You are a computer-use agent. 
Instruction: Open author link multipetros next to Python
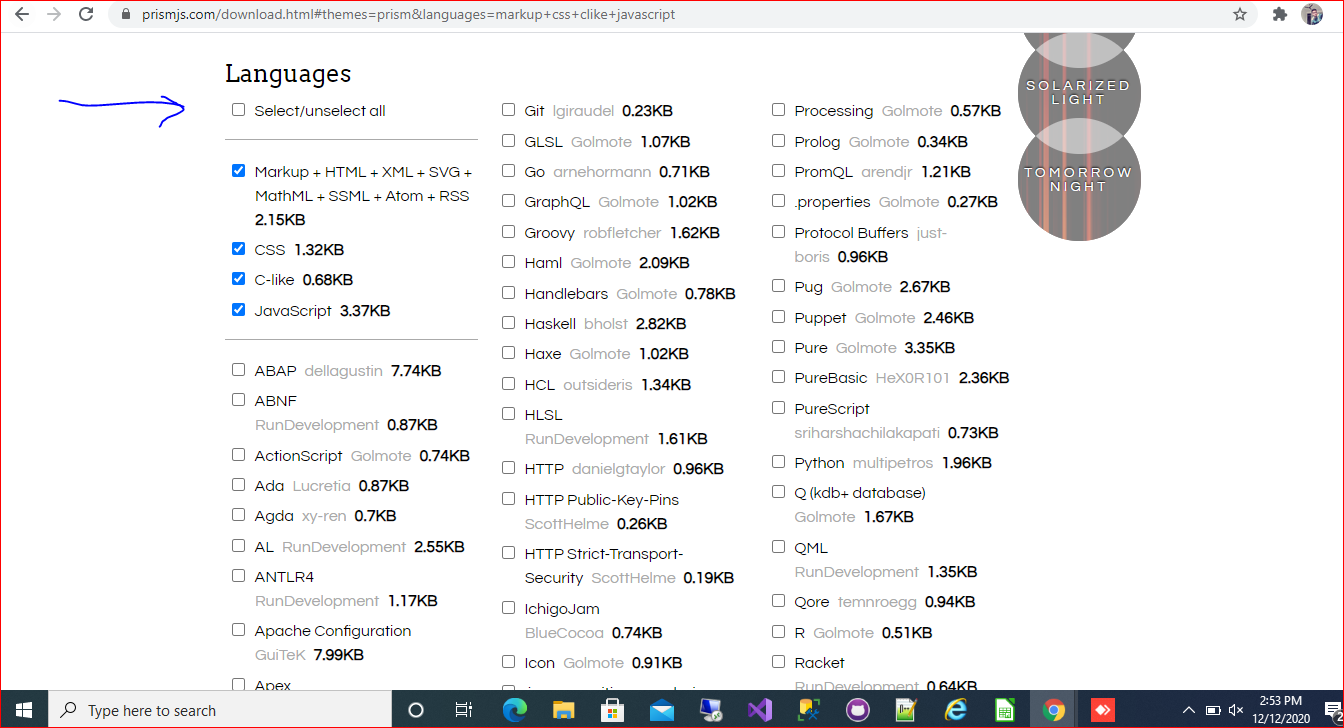(892, 463)
